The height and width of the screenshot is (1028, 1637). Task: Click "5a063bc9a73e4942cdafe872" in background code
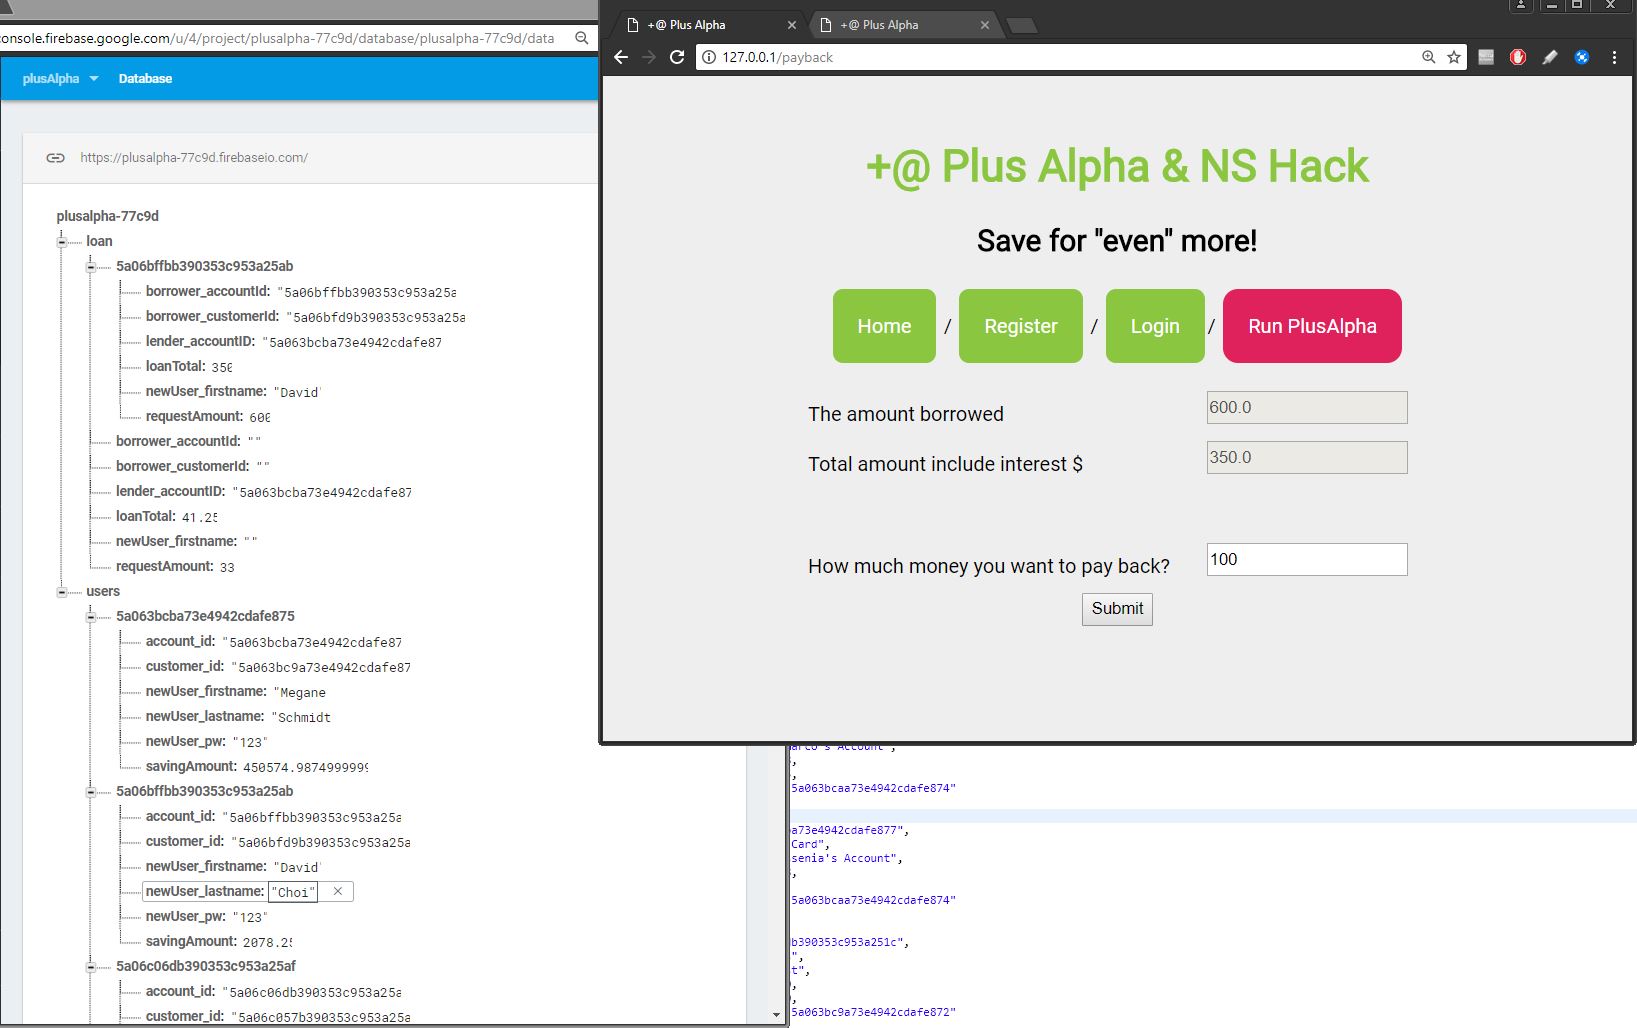click(873, 1012)
